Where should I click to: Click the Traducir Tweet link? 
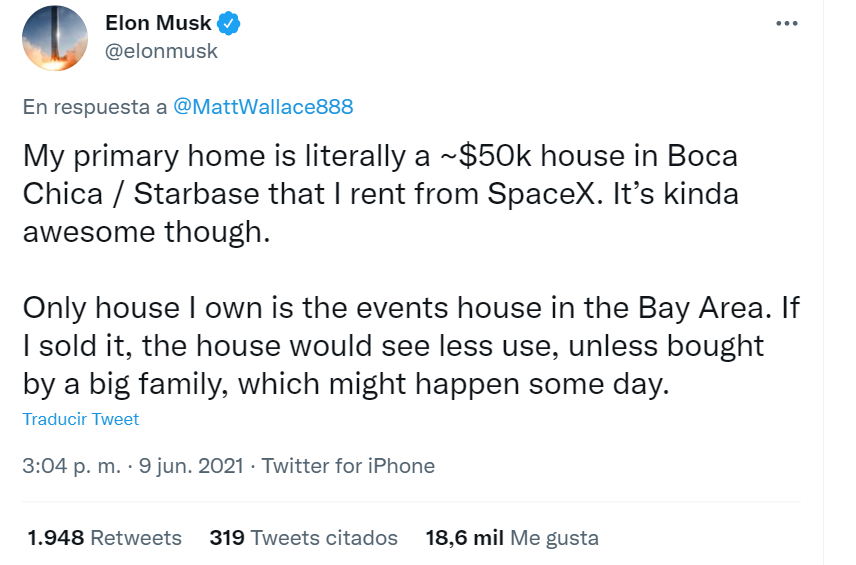pyautogui.click(x=81, y=419)
